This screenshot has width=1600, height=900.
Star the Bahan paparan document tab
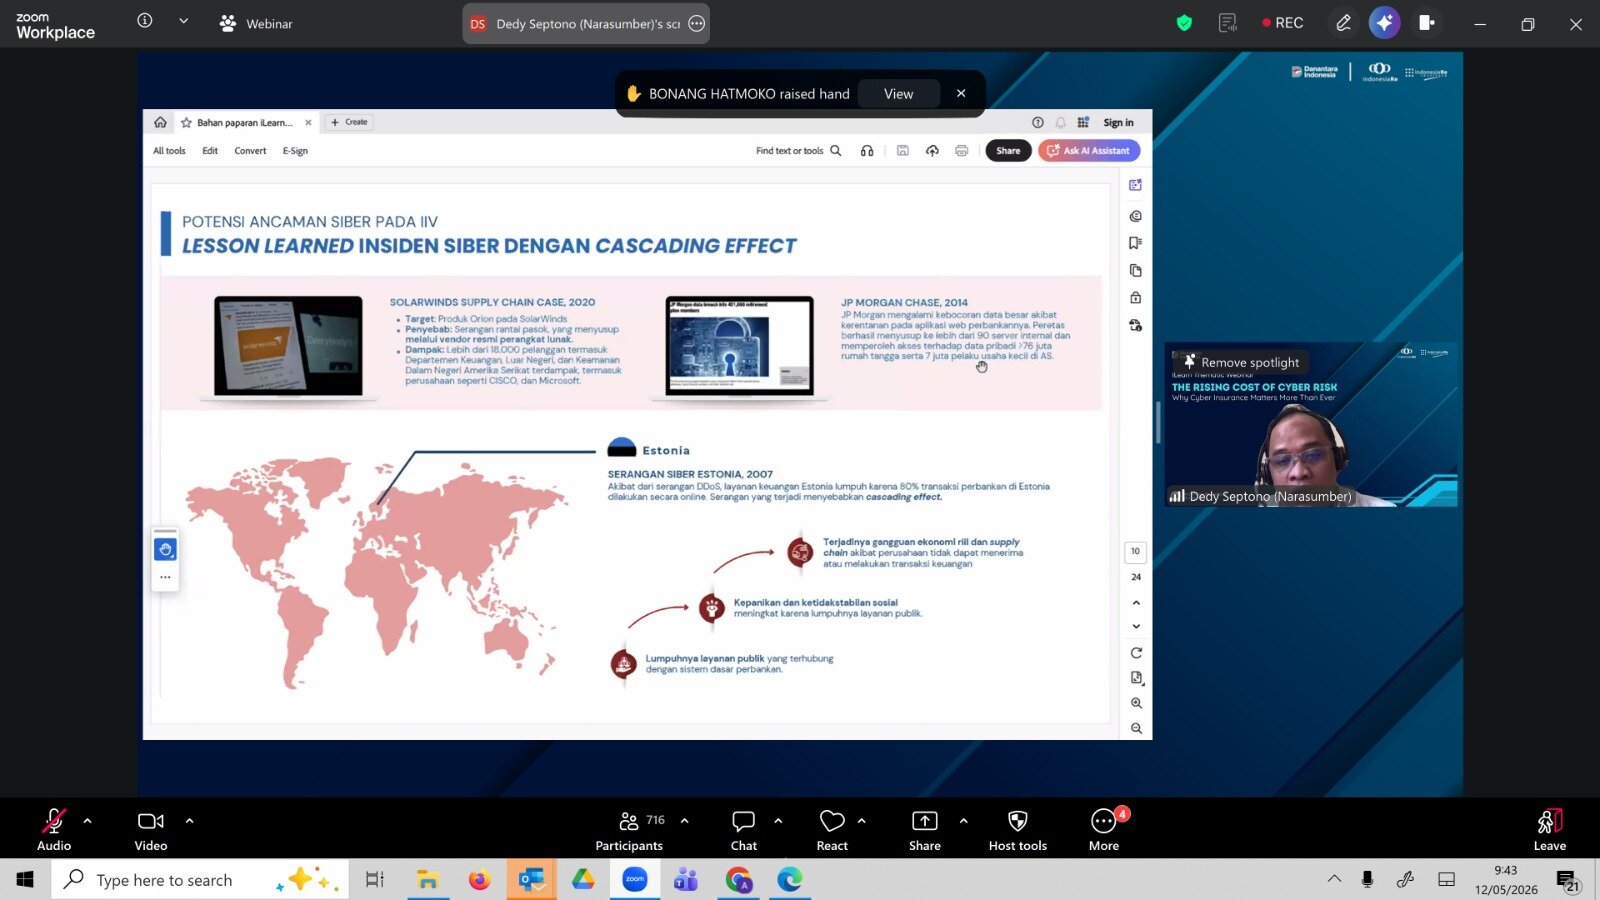(186, 123)
